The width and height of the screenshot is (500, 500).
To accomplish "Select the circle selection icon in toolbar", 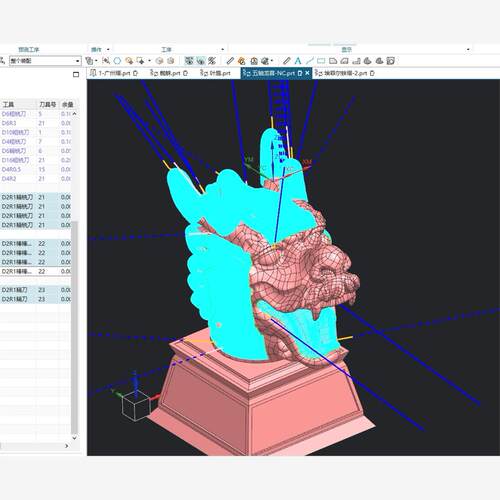I will (x=117, y=61).
